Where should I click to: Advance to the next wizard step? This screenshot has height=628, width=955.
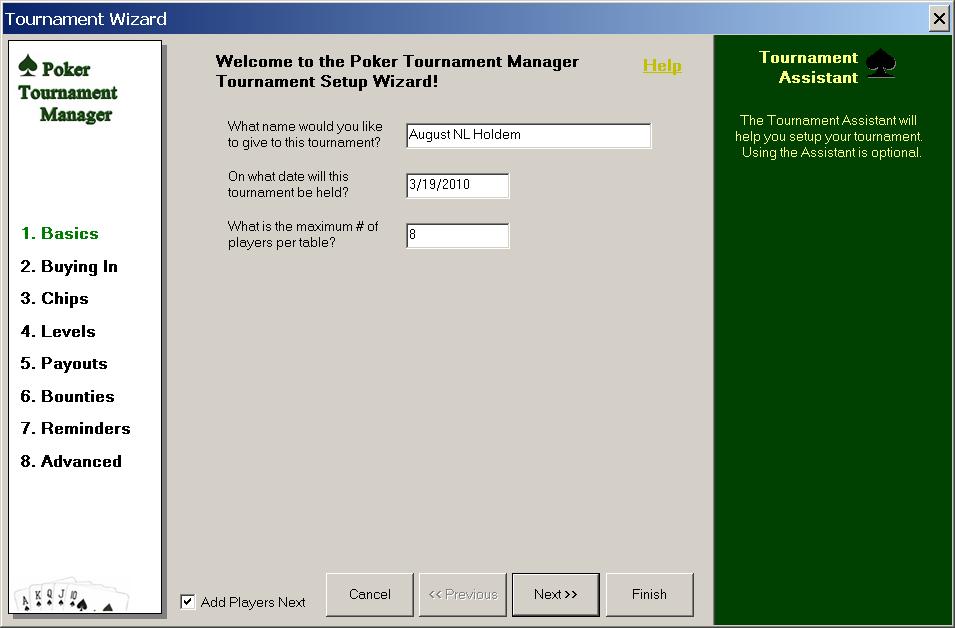click(556, 594)
